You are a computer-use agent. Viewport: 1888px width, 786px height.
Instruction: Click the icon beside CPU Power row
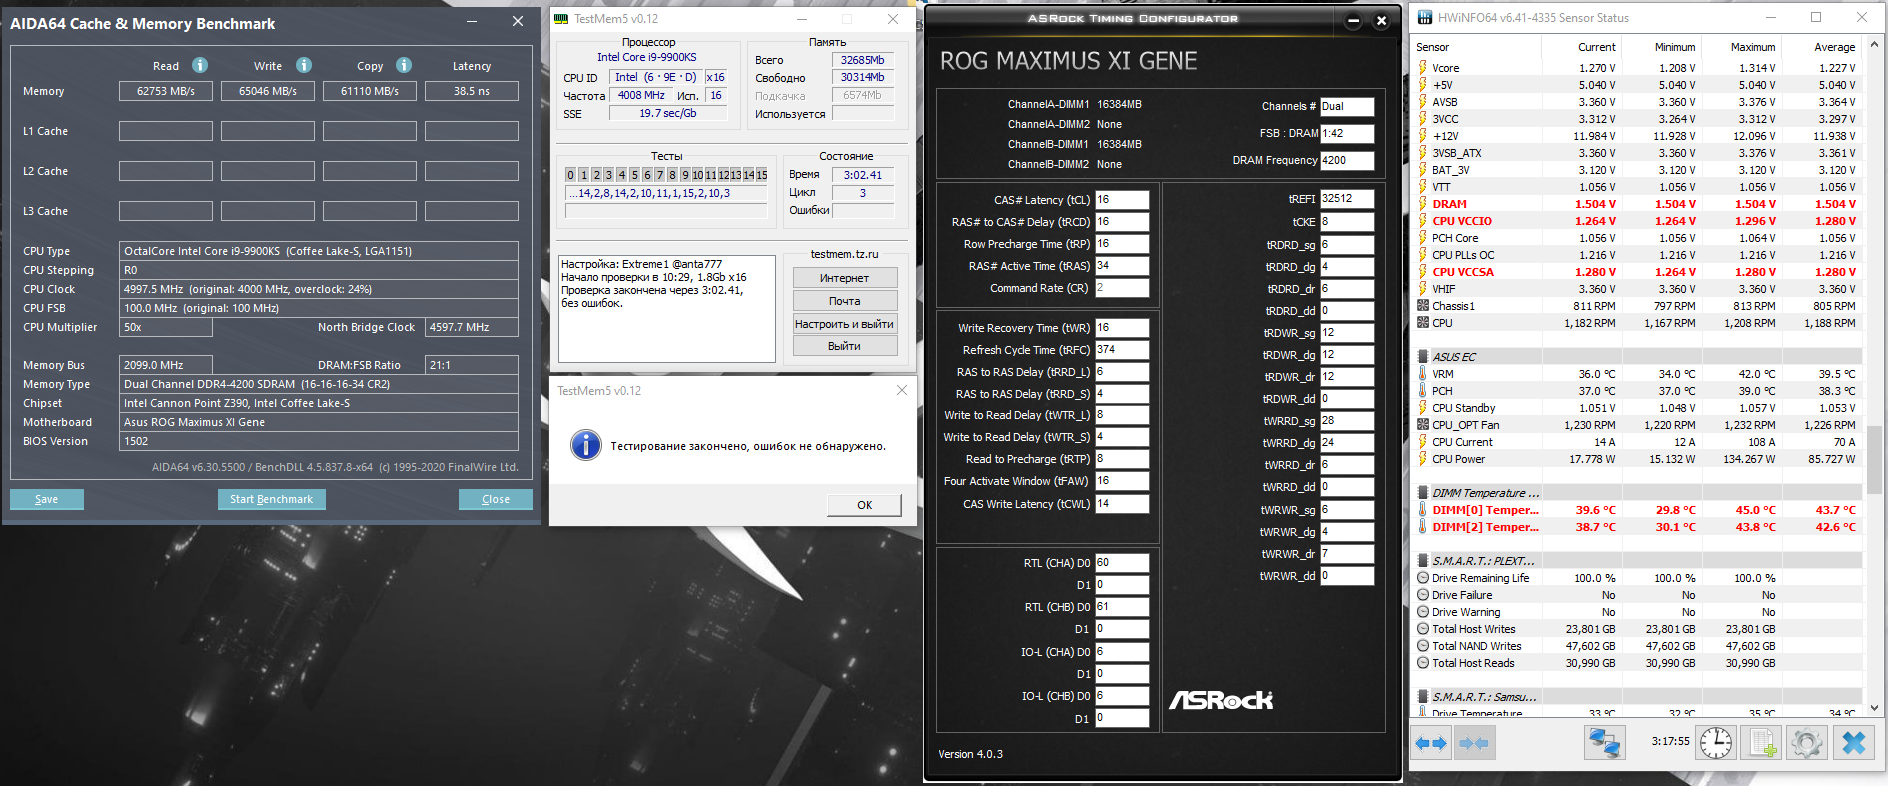coord(1423,458)
